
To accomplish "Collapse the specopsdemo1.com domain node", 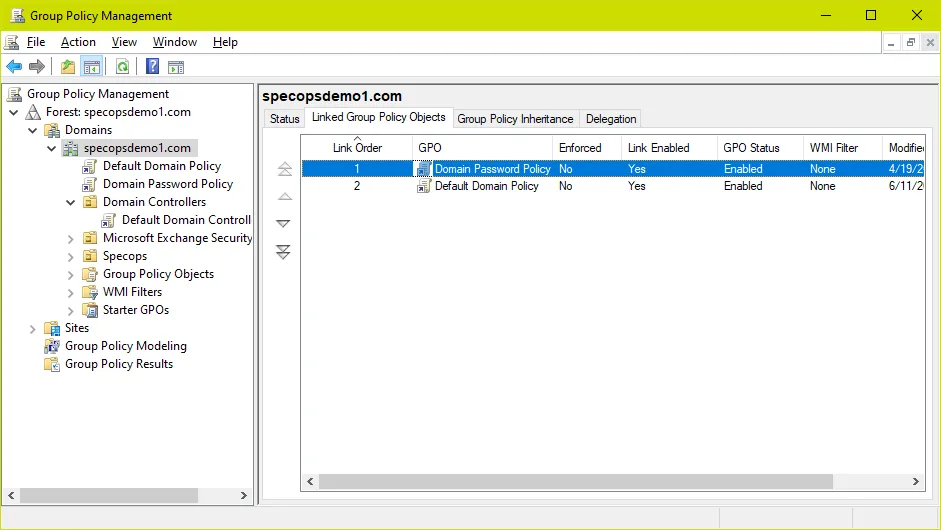I will click(52, 148).
